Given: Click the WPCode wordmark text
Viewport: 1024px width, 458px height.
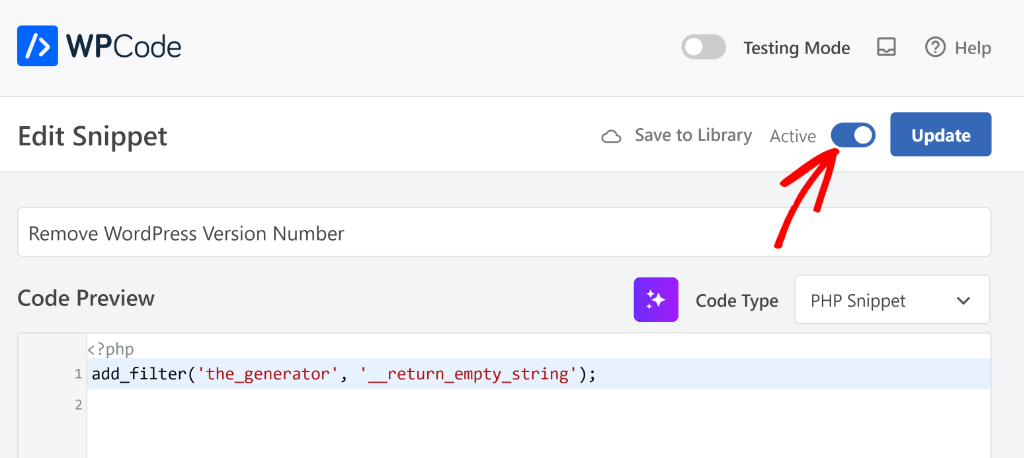Looking at the screenshot, I should (123, 46).
